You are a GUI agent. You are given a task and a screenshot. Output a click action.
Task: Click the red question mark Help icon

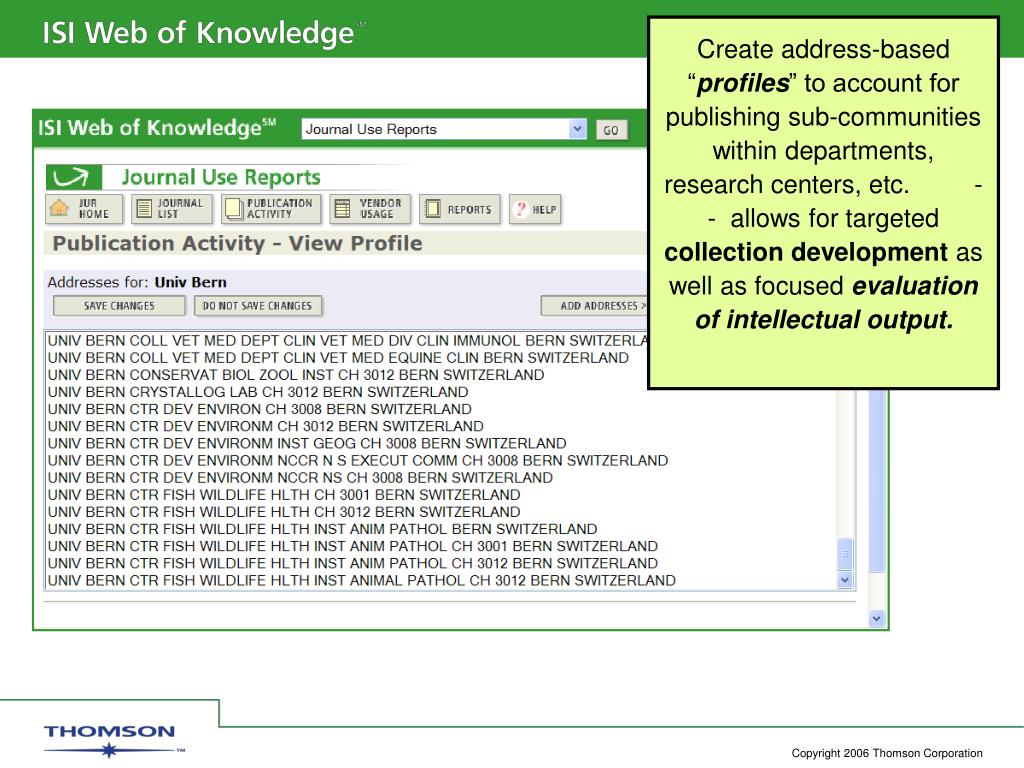point(521,209)
